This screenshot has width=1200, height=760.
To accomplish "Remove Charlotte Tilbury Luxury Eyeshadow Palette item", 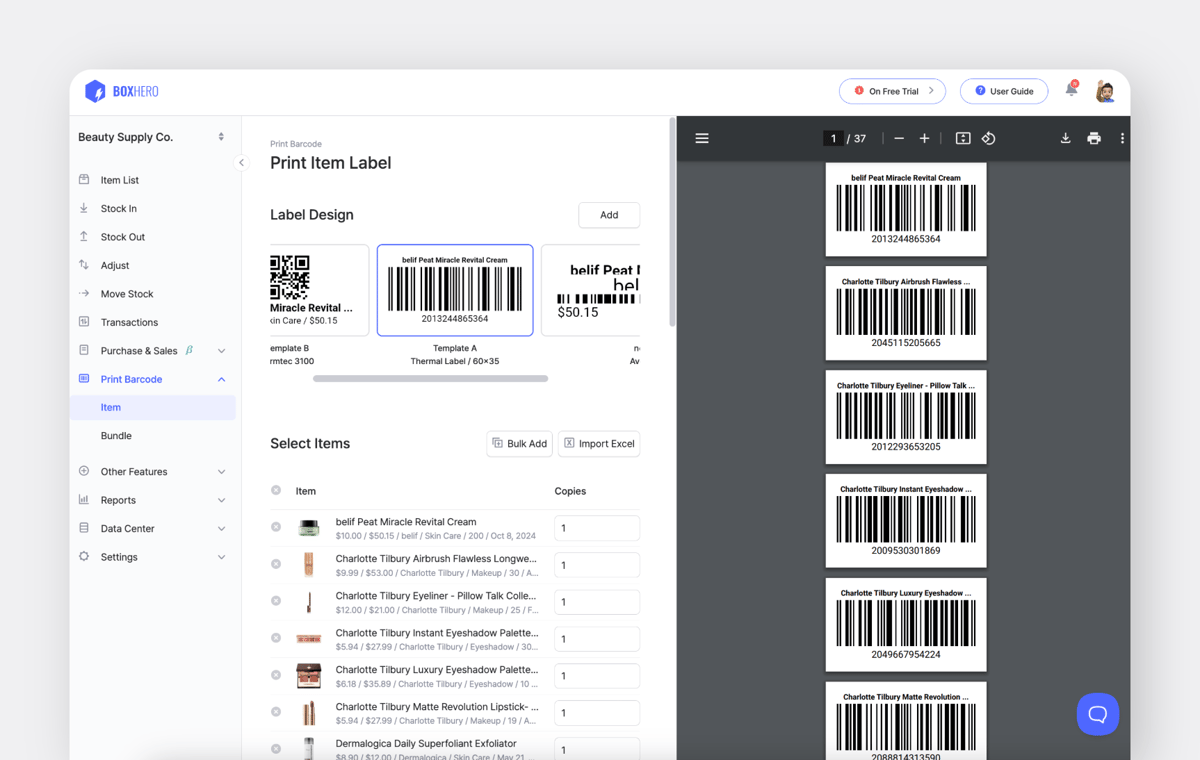I will point(276,675).
